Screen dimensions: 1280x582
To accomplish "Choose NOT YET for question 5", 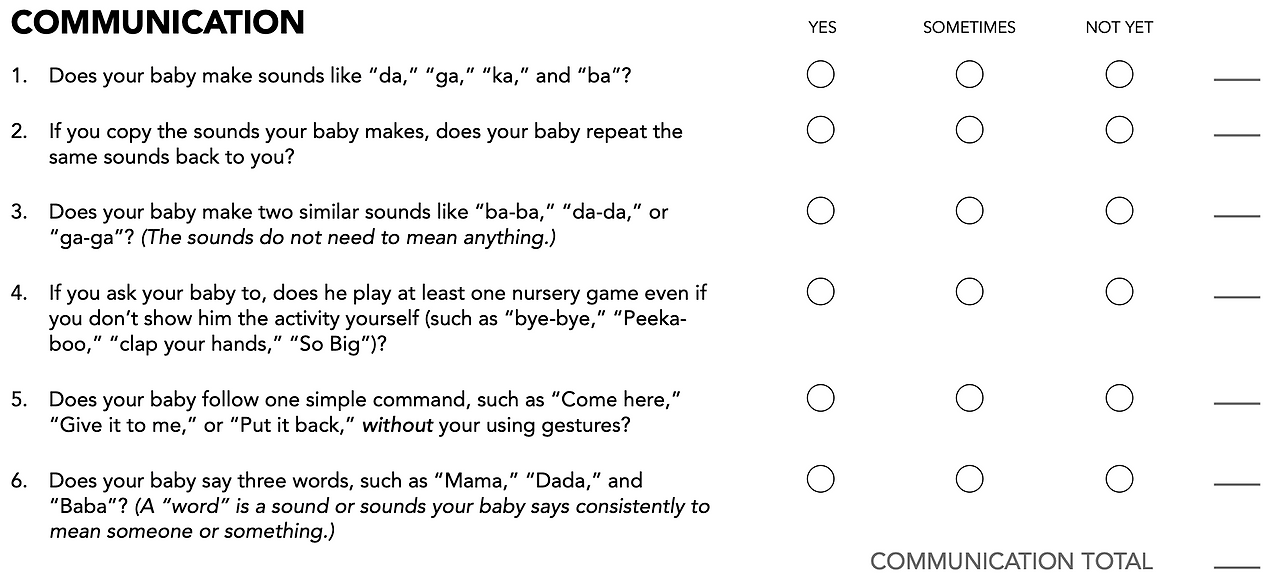I will (1119, 398).
